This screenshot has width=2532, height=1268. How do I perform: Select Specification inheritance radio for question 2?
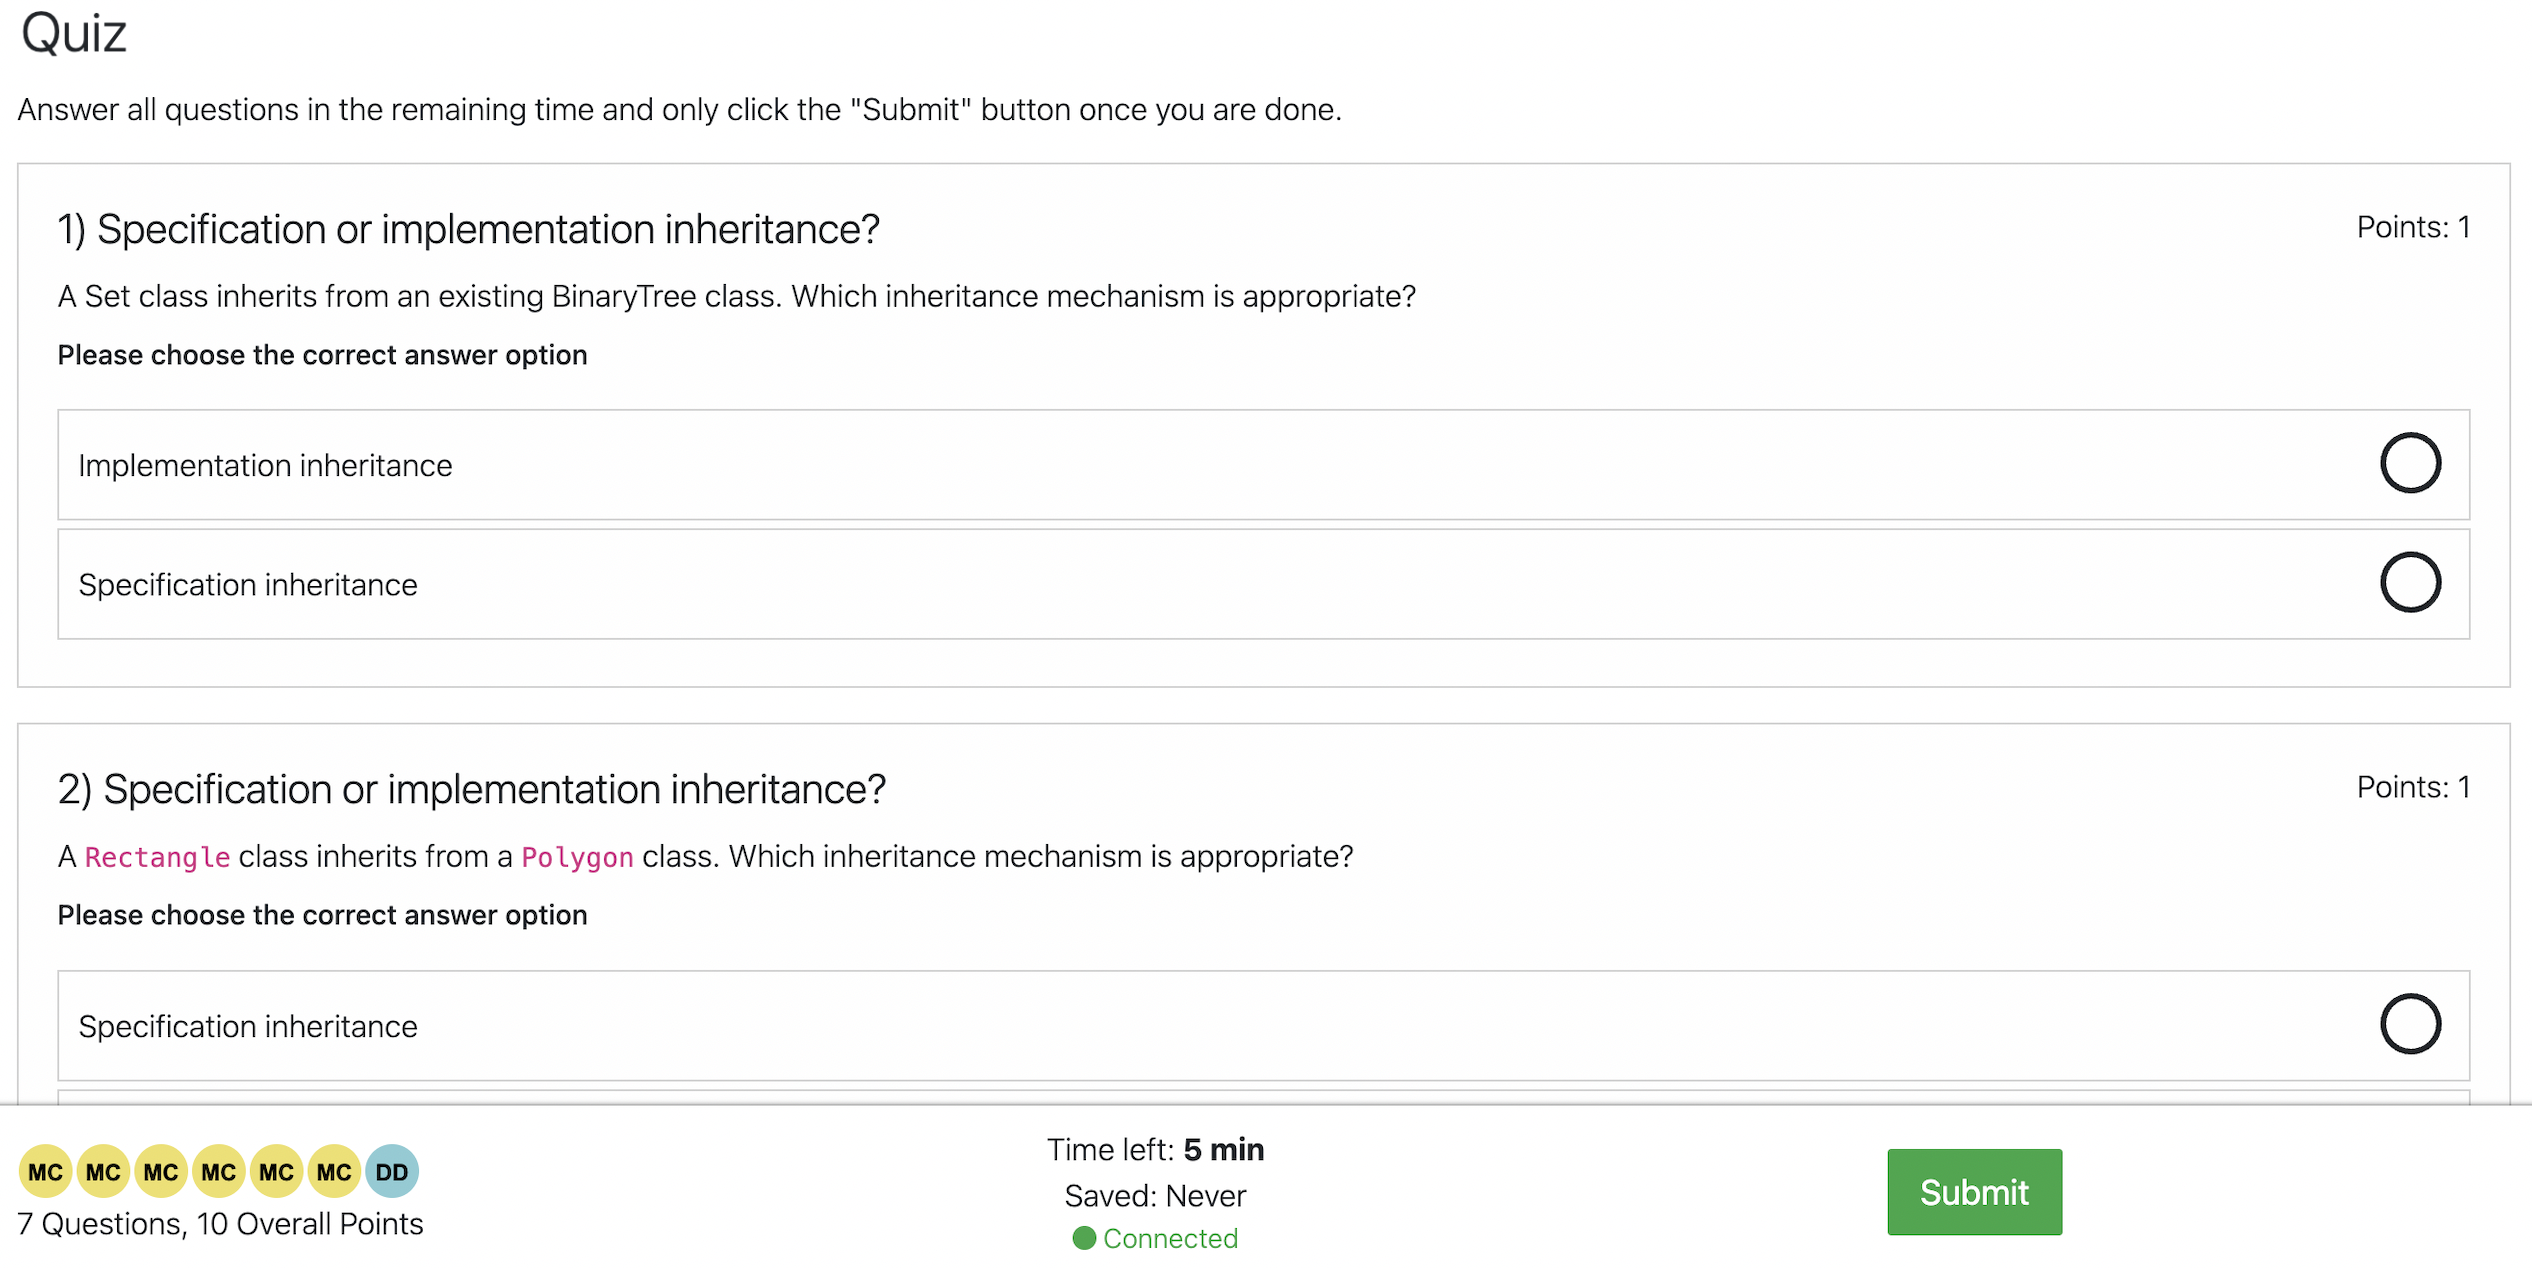(x=2410, y=1024)
